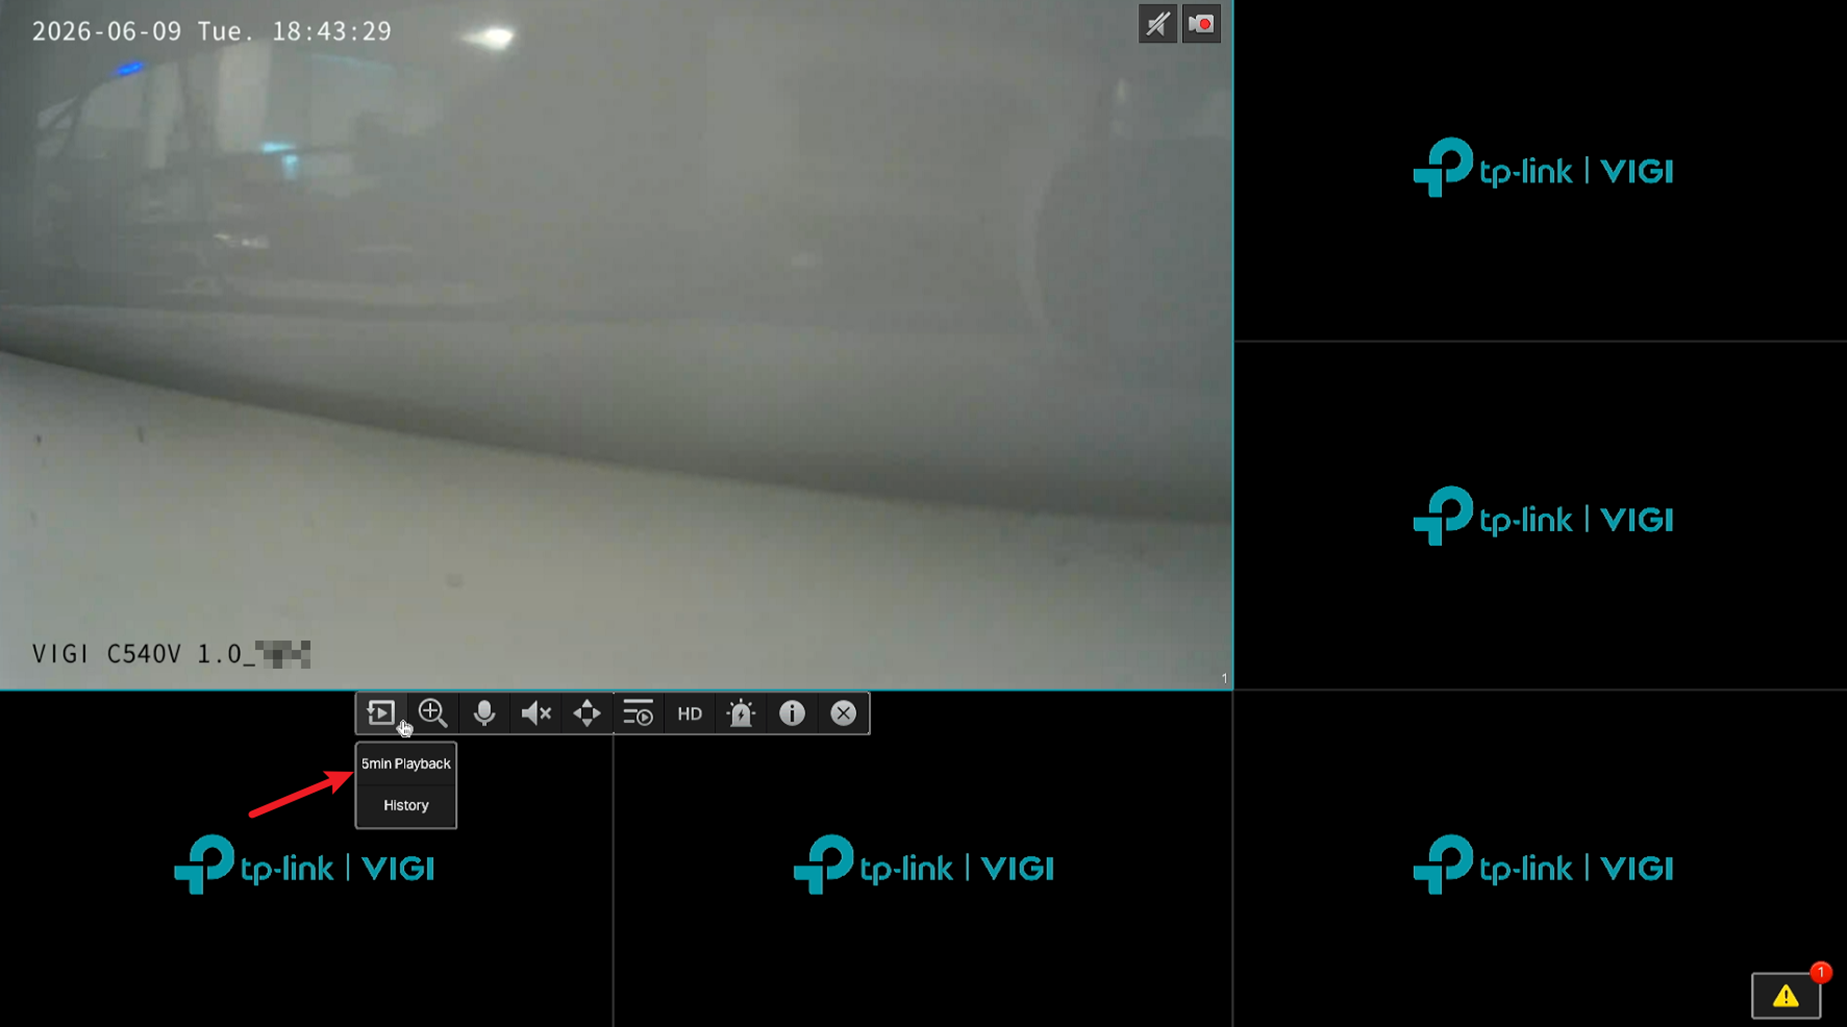Image resolution: width=1847 pixels, height=1027 pixels.
Task: Start two-way talk with microphone icon
Action: click(x=484, y=713)
